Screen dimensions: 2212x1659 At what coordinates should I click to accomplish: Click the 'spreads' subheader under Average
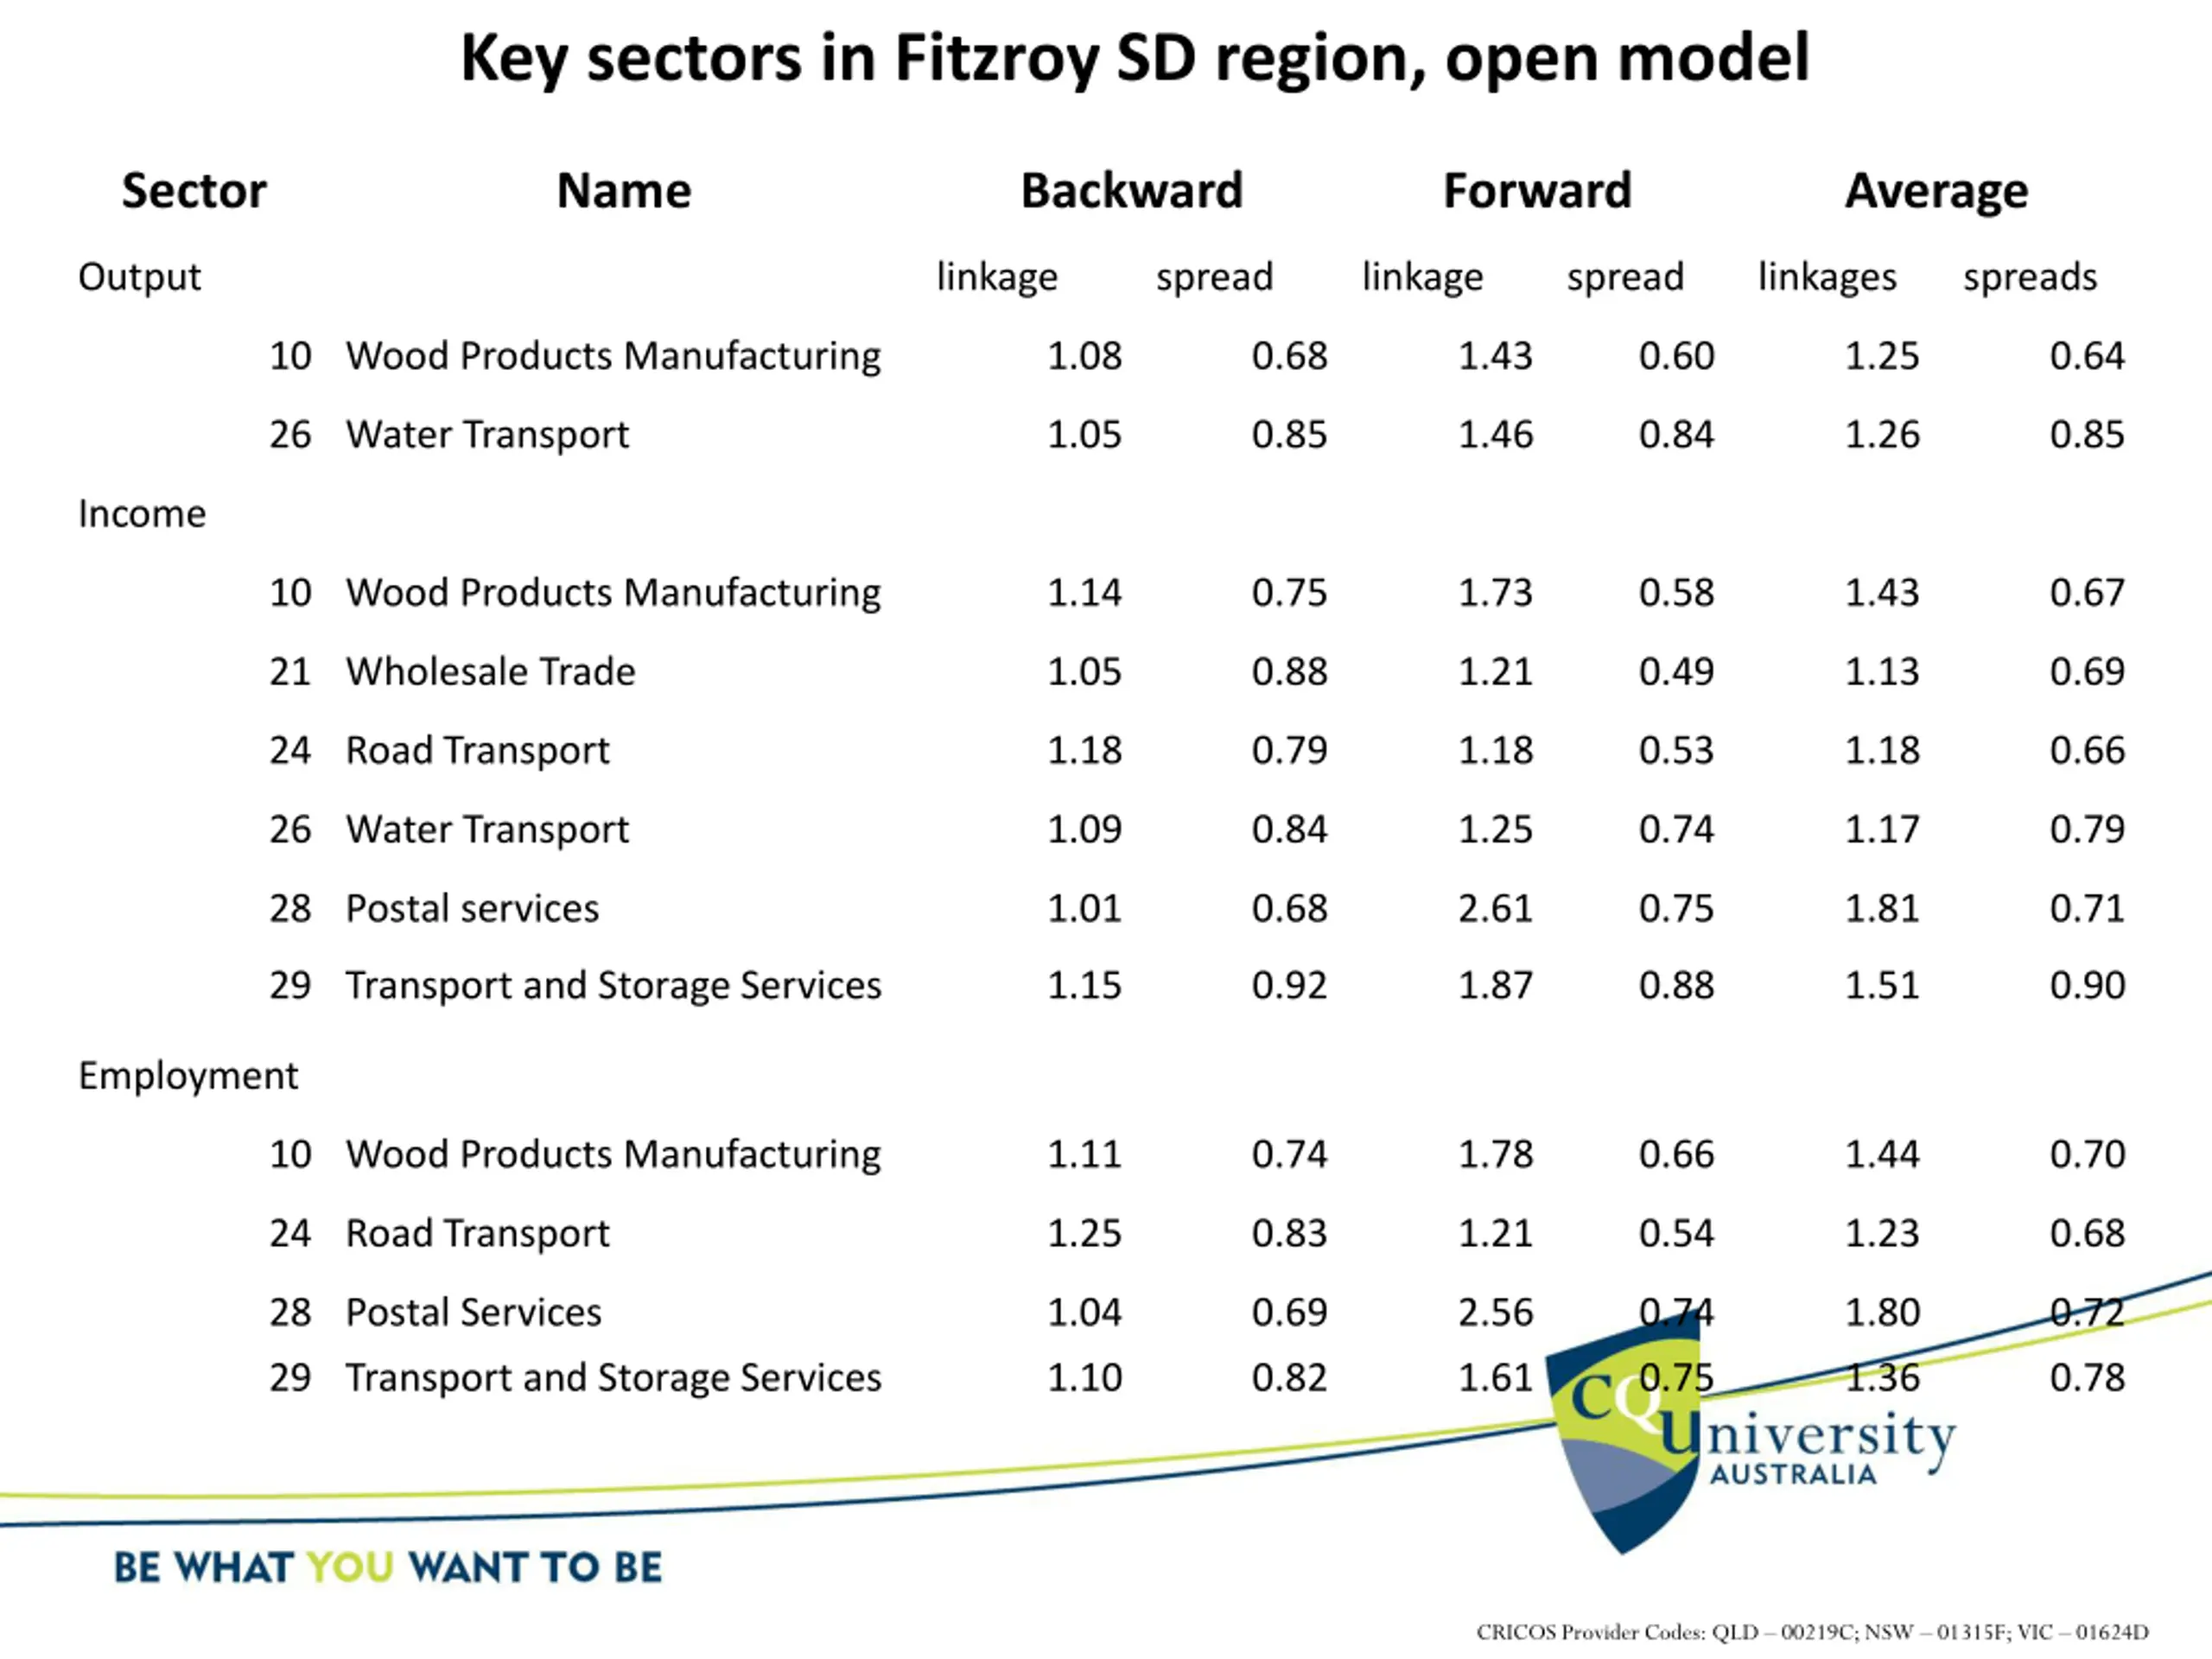click(x=2030, y=278)
